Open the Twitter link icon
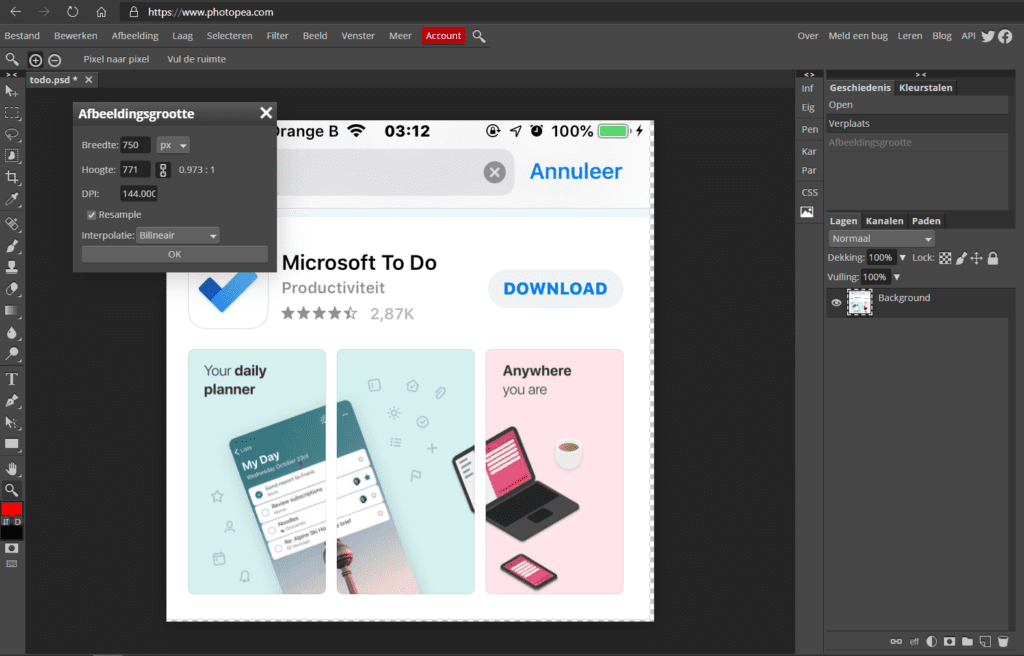Viewport: 1024px width, 656px height. 988,37
